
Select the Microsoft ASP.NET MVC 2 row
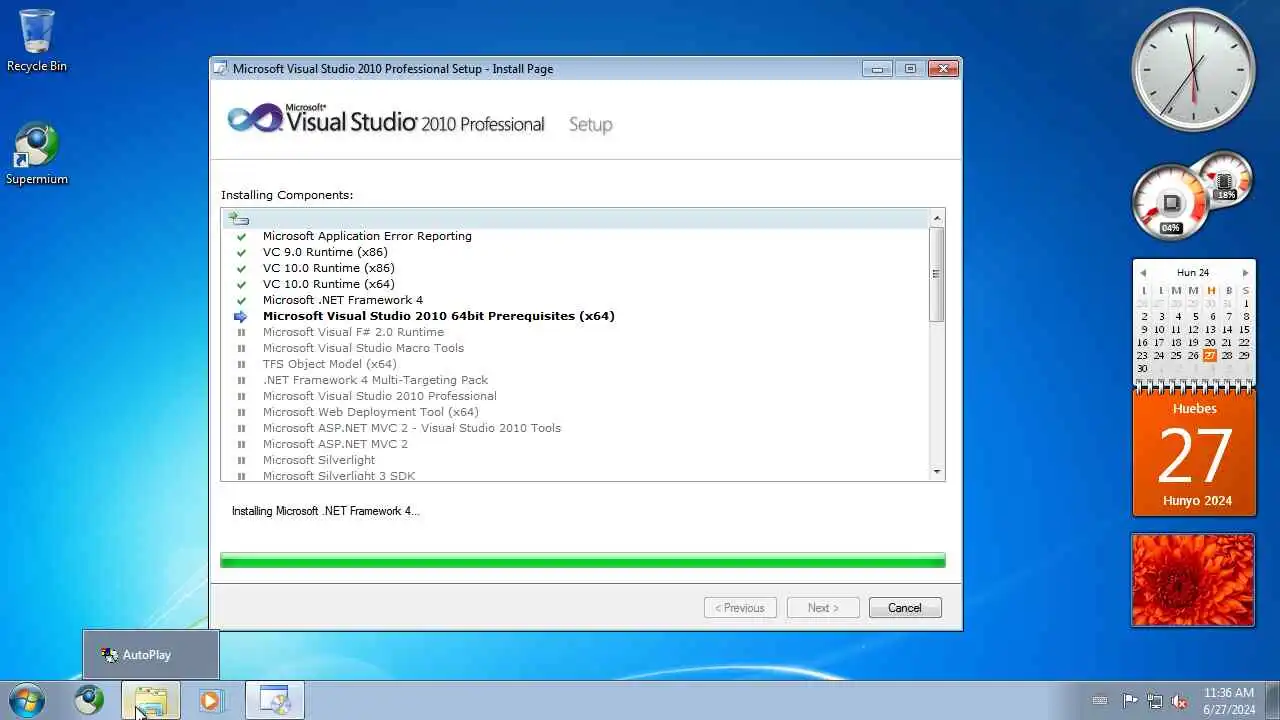[335, 445]
